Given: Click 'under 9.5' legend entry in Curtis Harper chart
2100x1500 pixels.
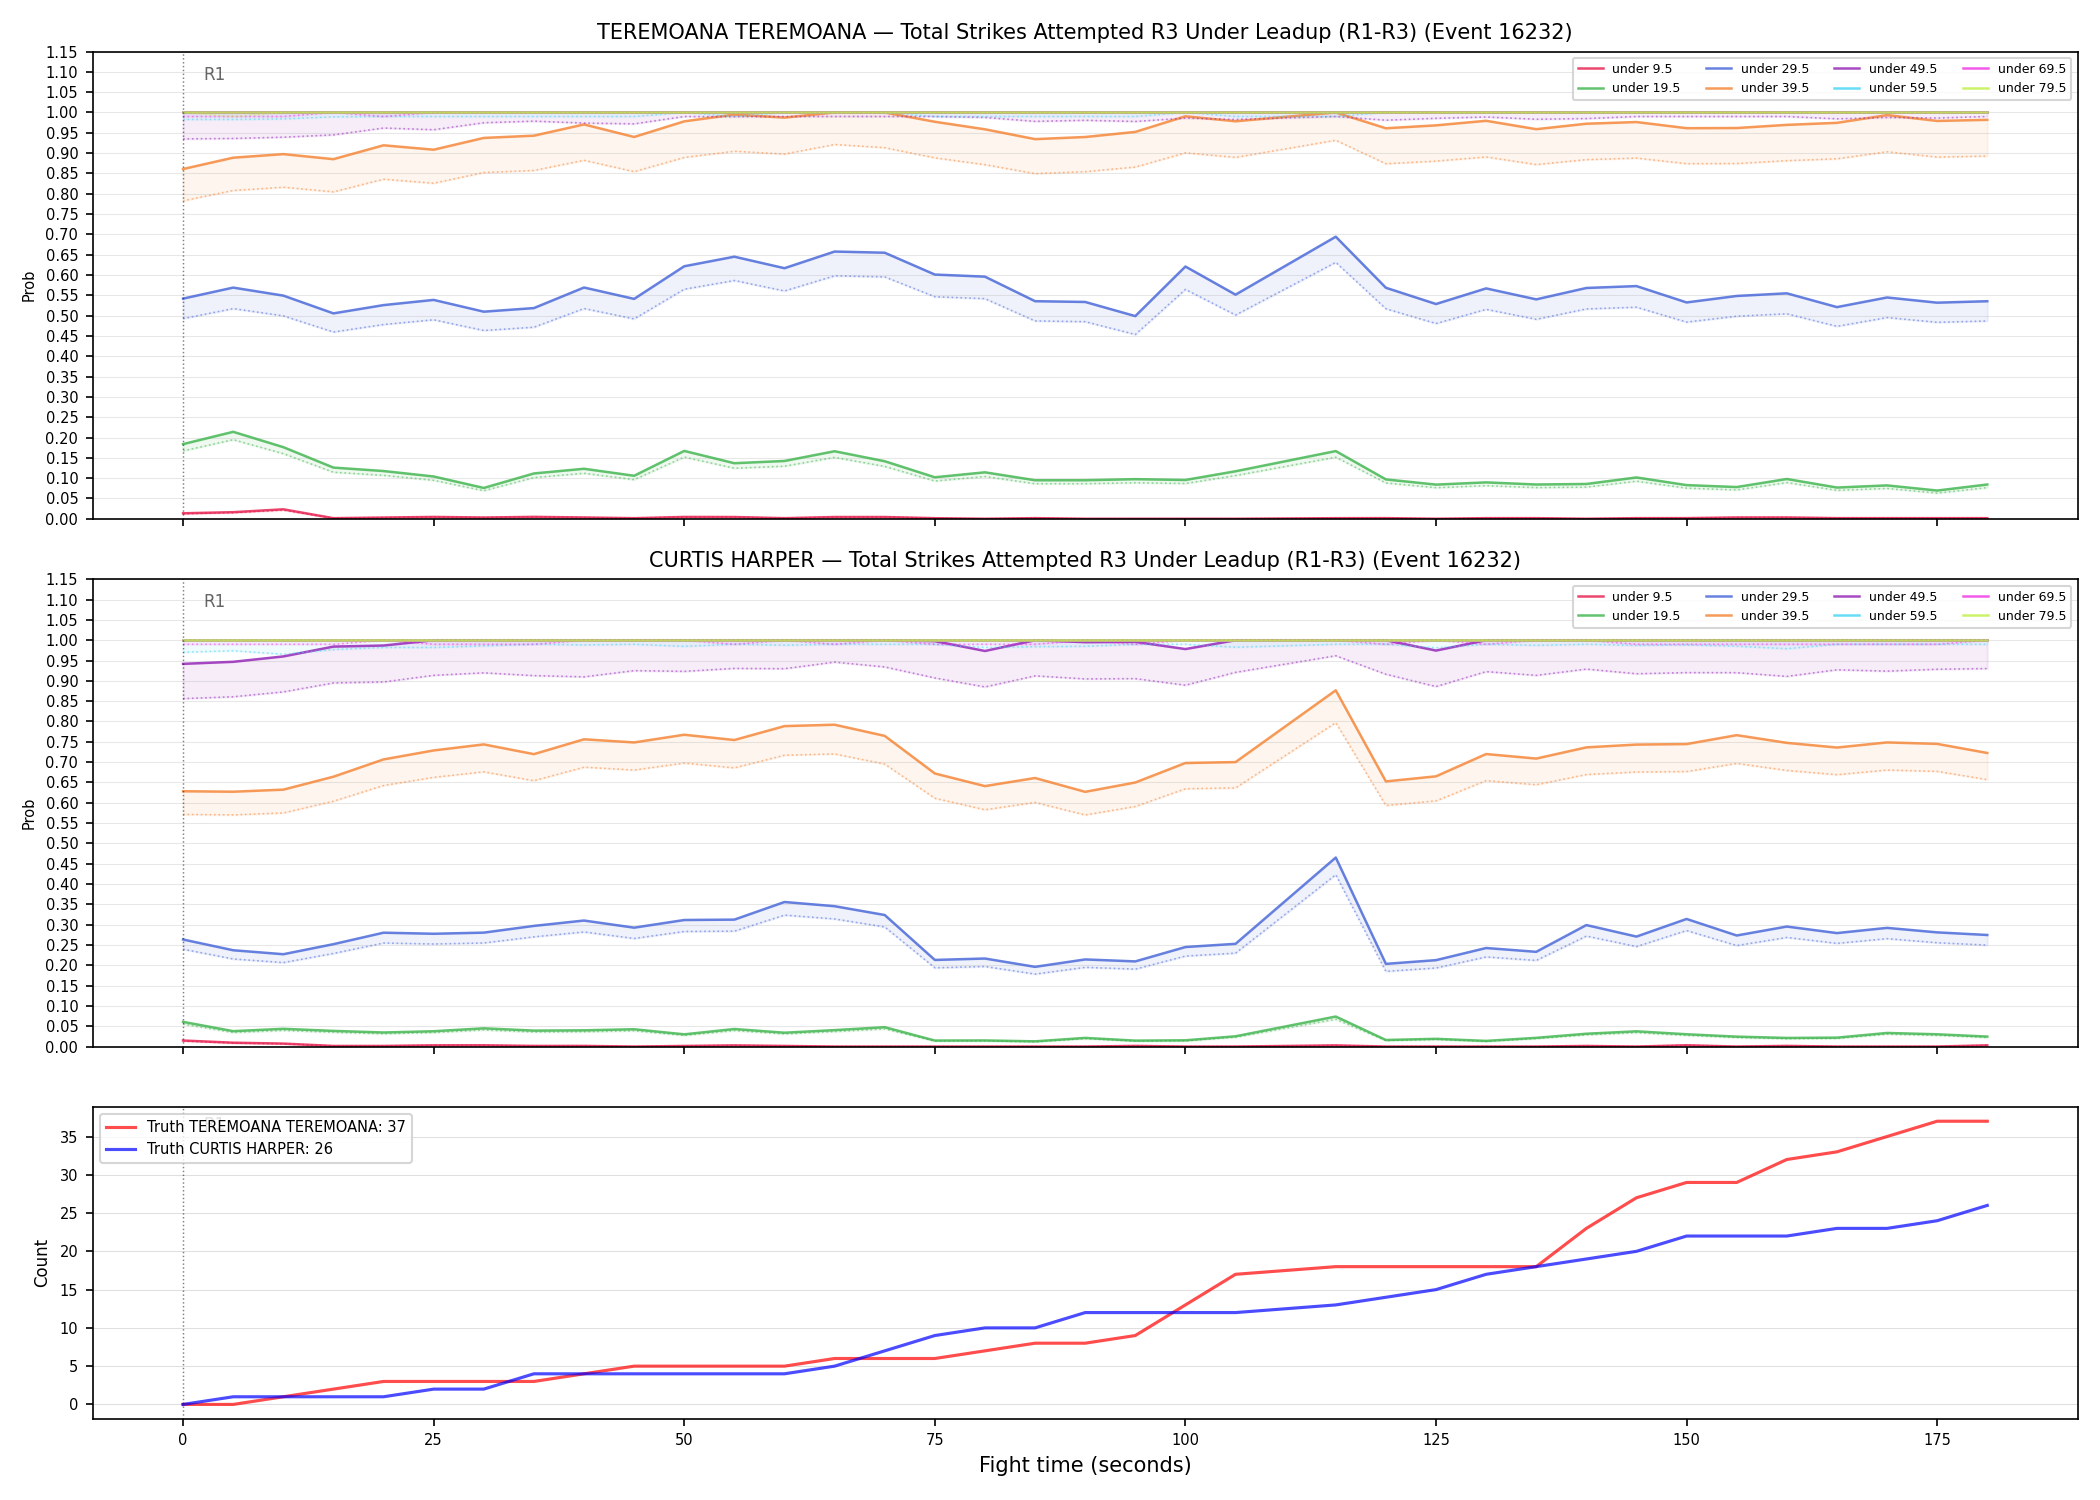Looking at the screenshot, I should tap(1625, 597).
